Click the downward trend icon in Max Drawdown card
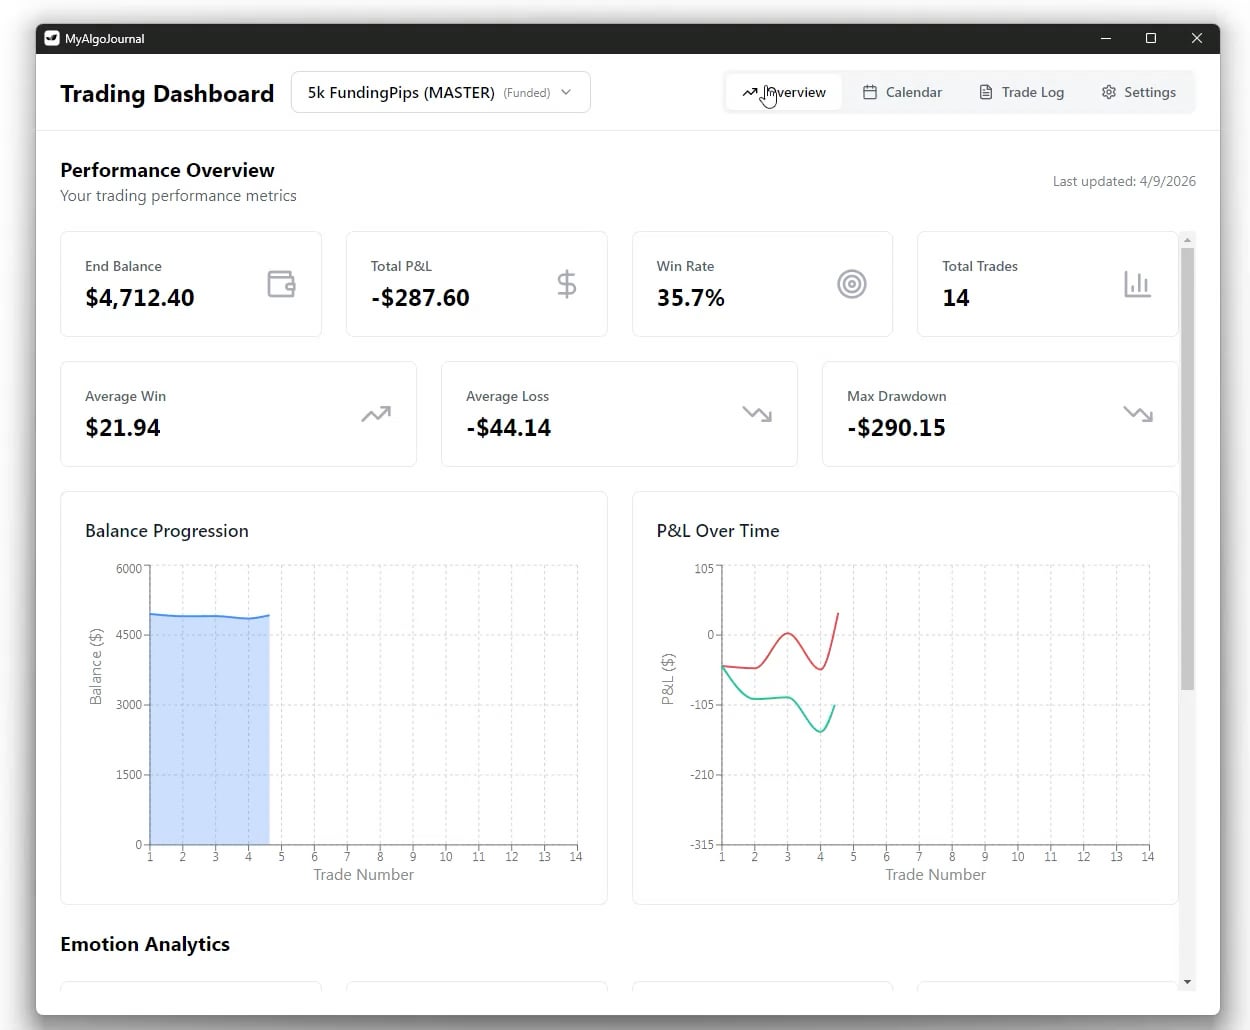This screenshot has width=1250, height=1030. [1138, 414]
